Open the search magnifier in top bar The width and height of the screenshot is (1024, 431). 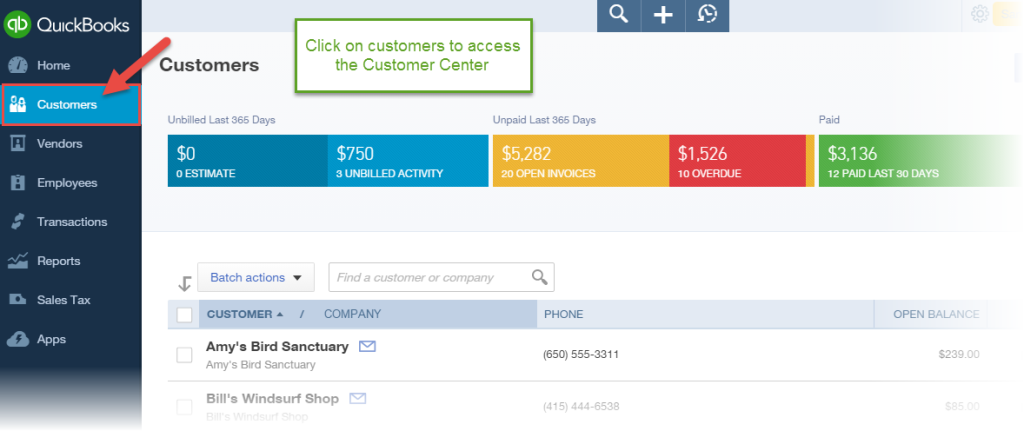pos(618,15)
